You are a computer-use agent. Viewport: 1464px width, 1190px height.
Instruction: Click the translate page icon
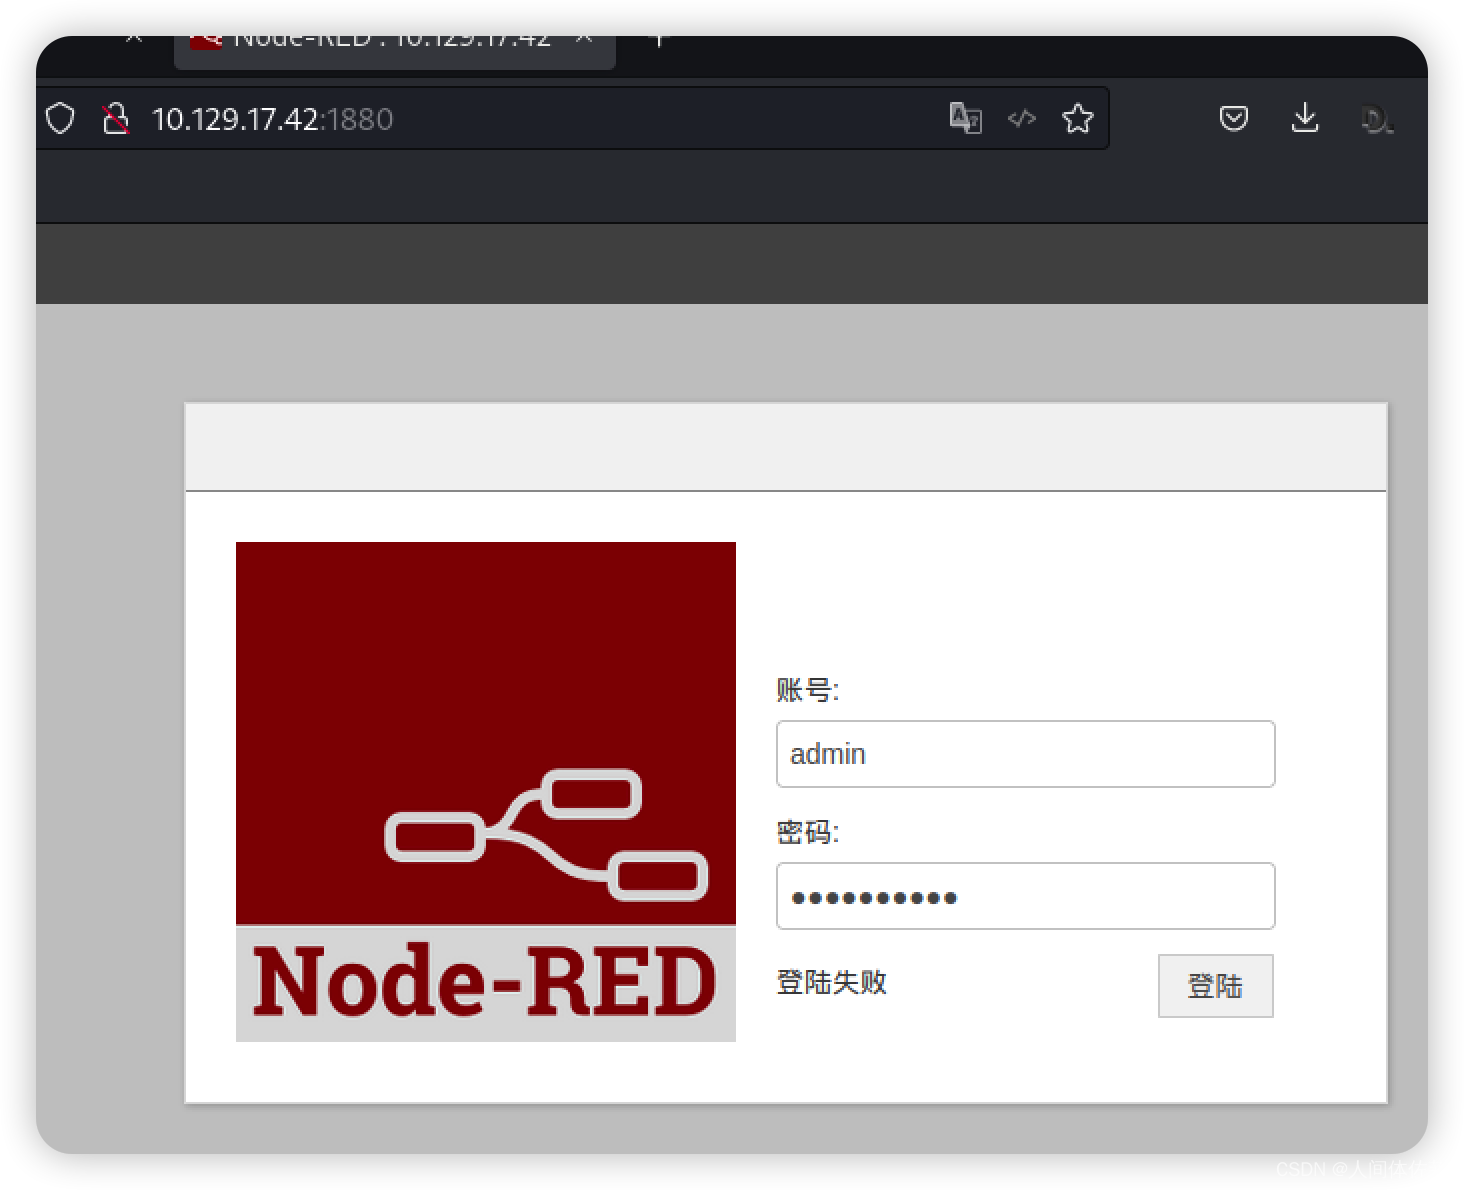coord(965,118)
